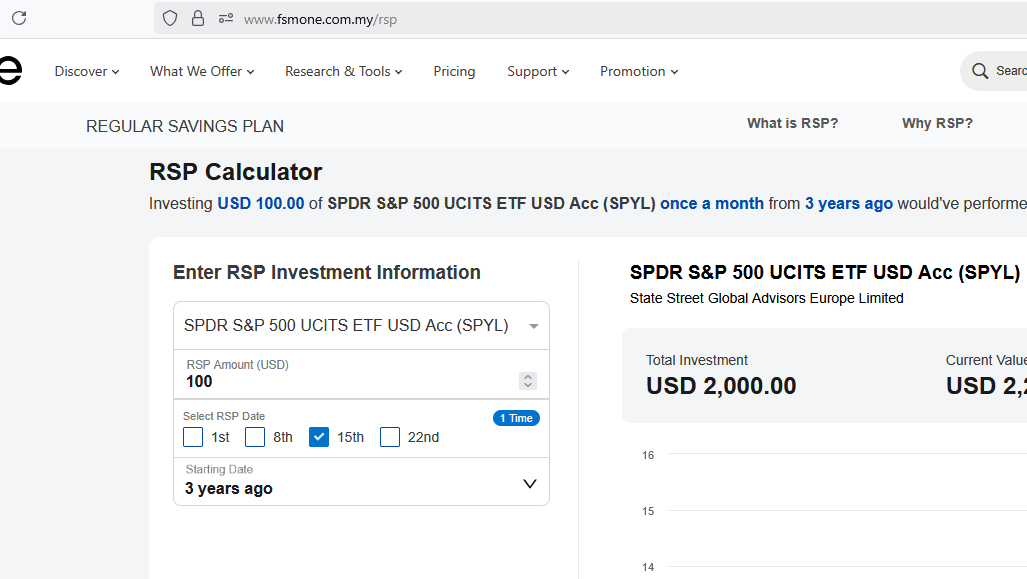Expand the Discover menu
This screenshot has width=1027, height=579.
tap(87, 71)
